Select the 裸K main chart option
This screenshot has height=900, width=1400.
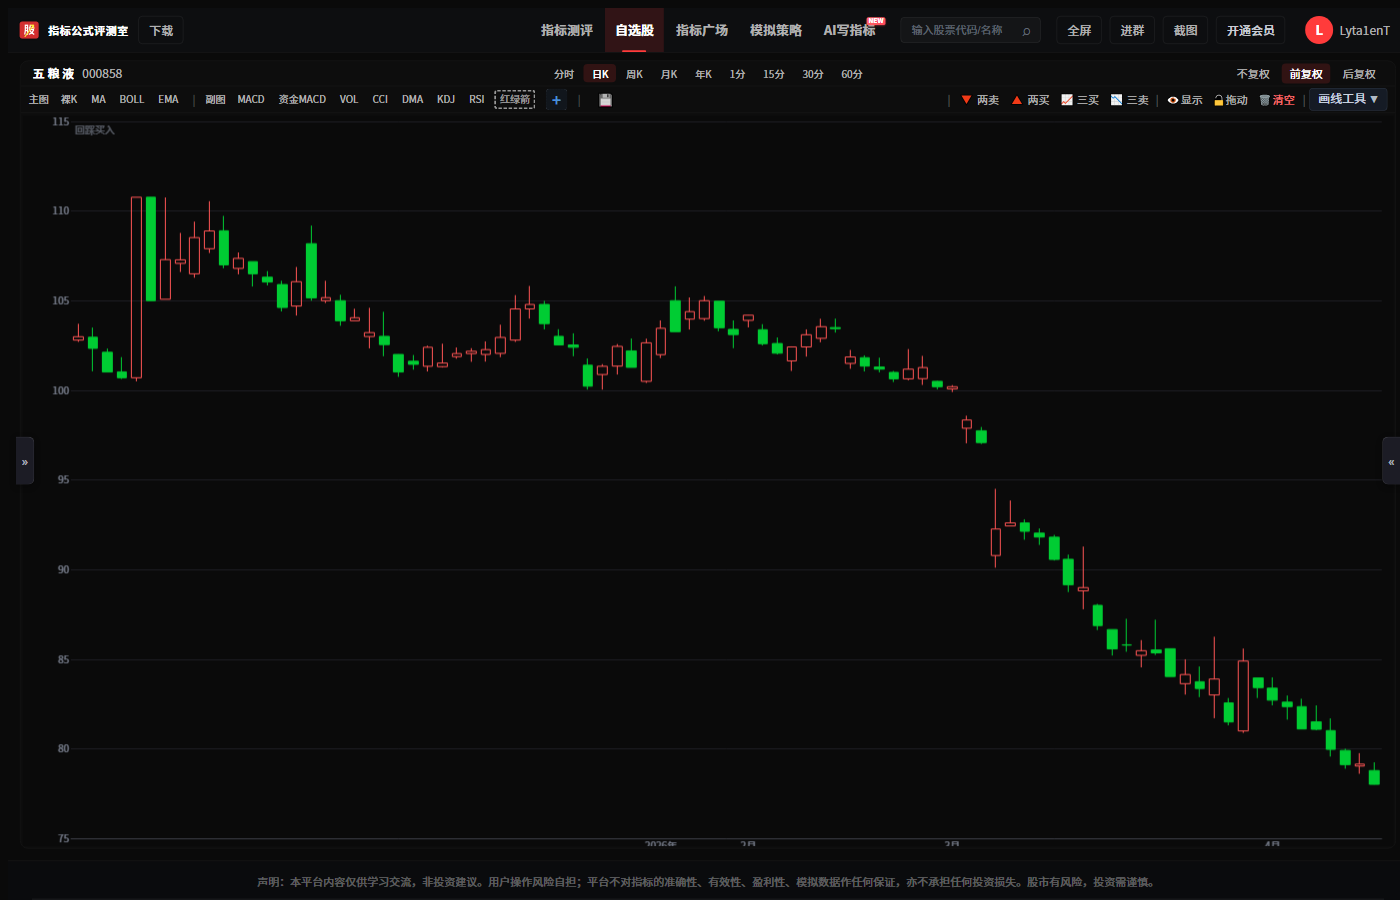coord(69,99)
